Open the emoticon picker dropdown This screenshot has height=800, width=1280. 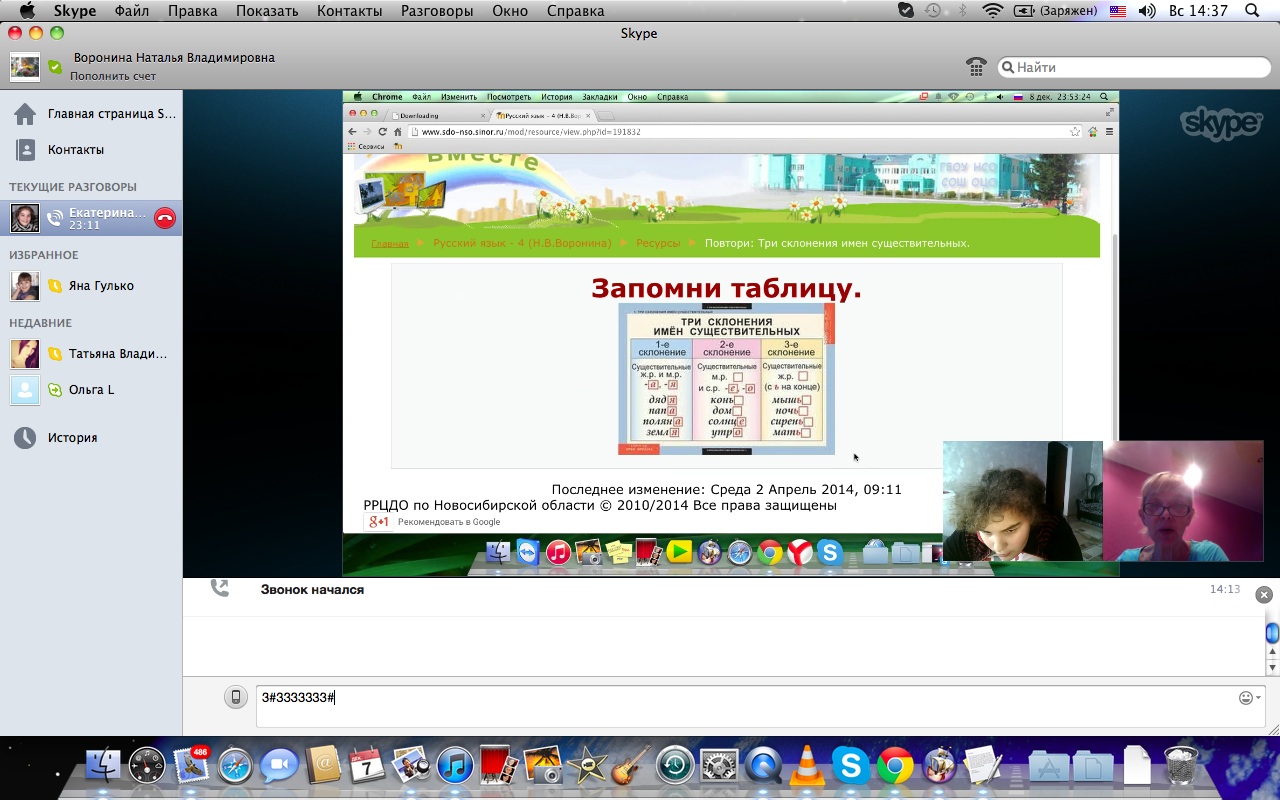pyautogui.click(x=1249, y=697)
